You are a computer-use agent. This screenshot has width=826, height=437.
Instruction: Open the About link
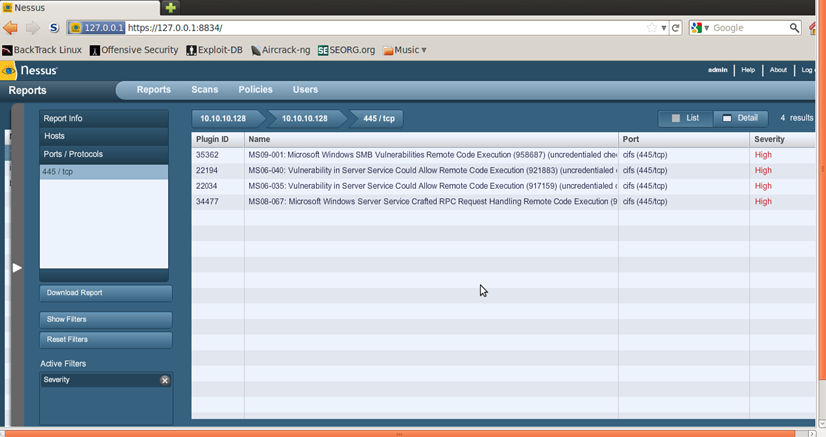pyautogui.click(x=778, y=69)
